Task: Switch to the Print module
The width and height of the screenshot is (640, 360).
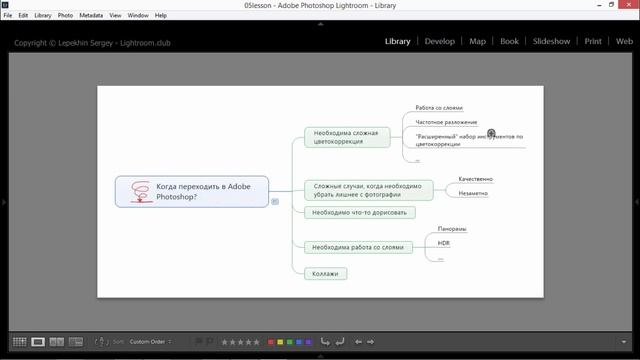Action: point(593,41)
